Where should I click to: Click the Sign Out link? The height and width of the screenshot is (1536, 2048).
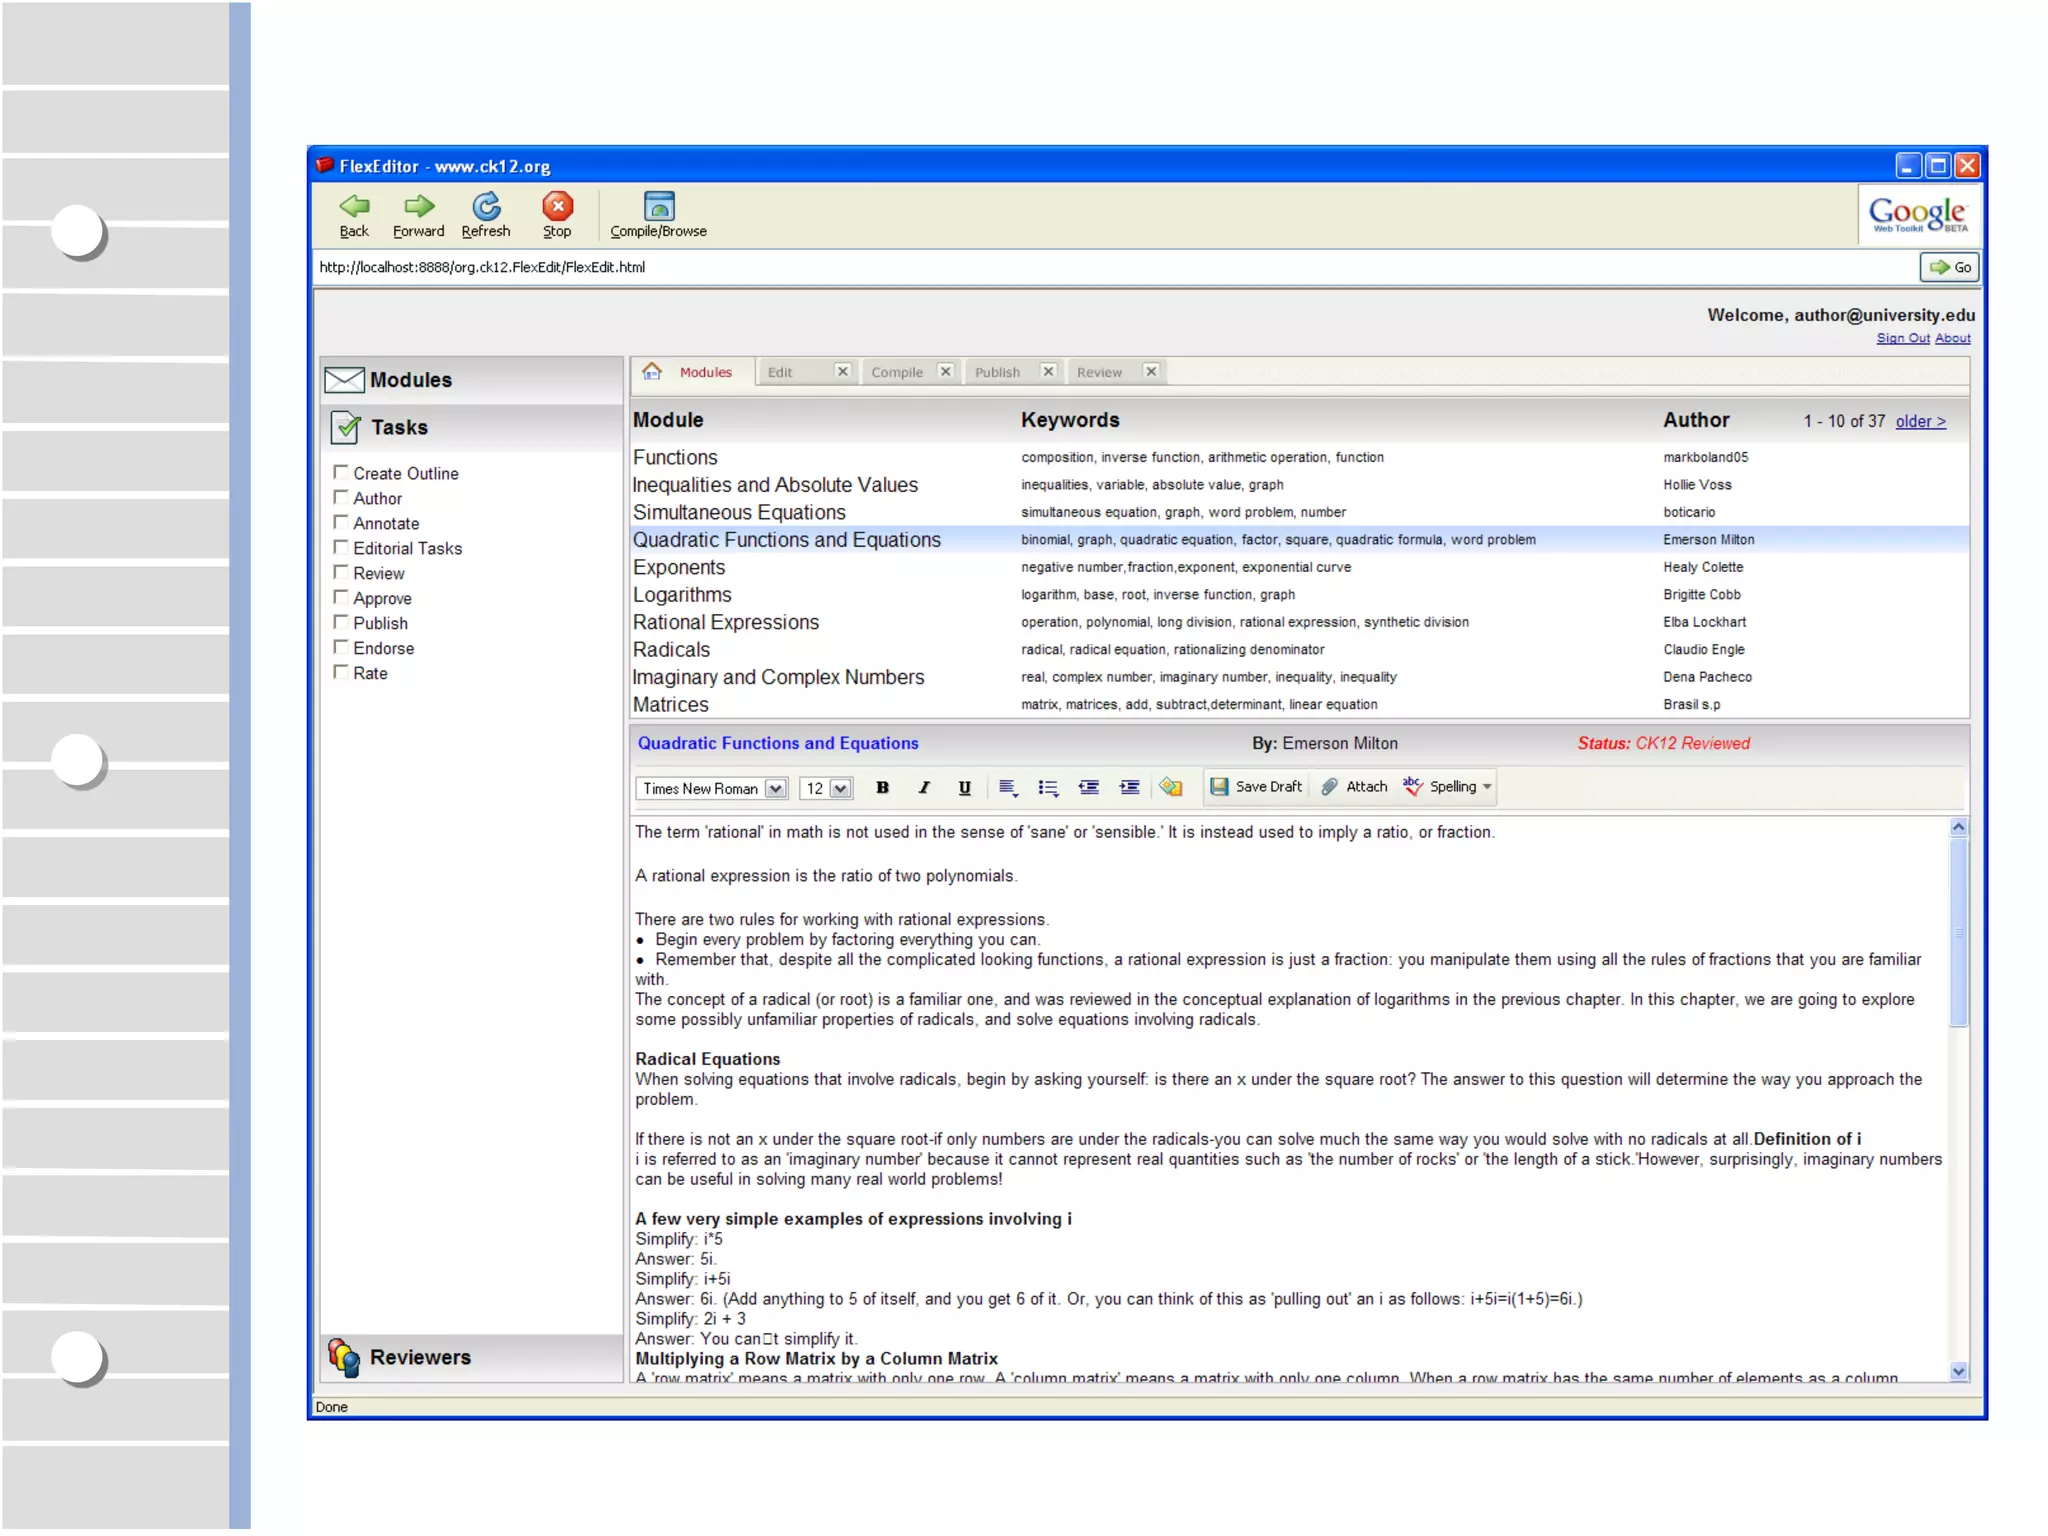tap(1902, 338)
